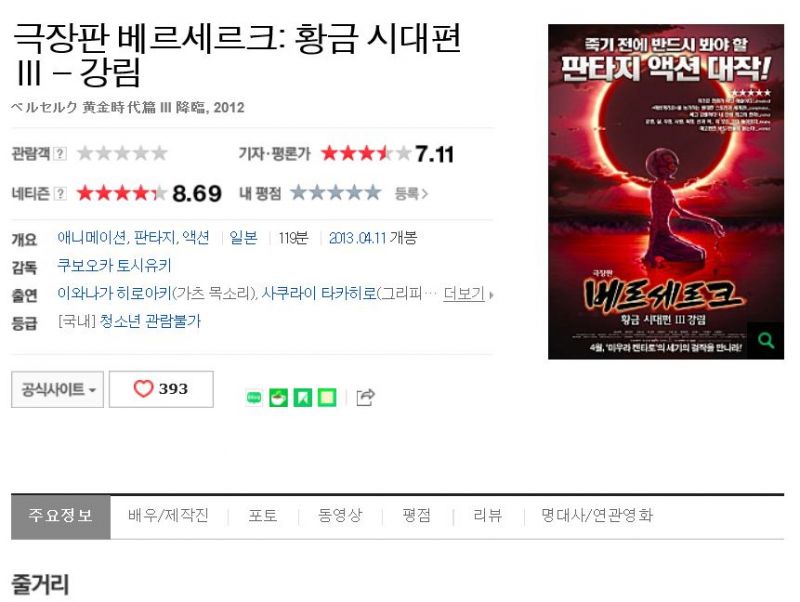Open the 청소년 관람불가 rating link
The width and height of the screenshot is (800, 602).
coord(150,321)
